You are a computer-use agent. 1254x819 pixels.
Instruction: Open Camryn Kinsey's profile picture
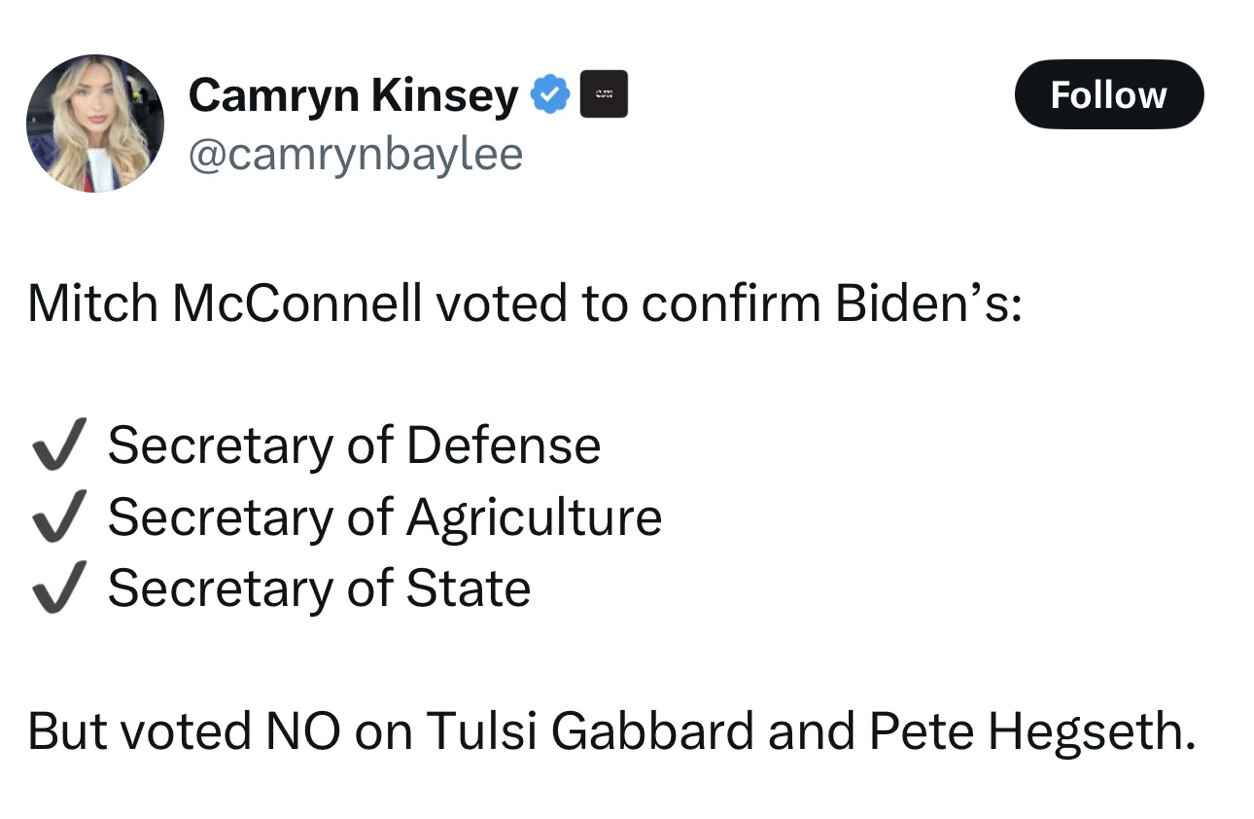(x=95, y=123)
